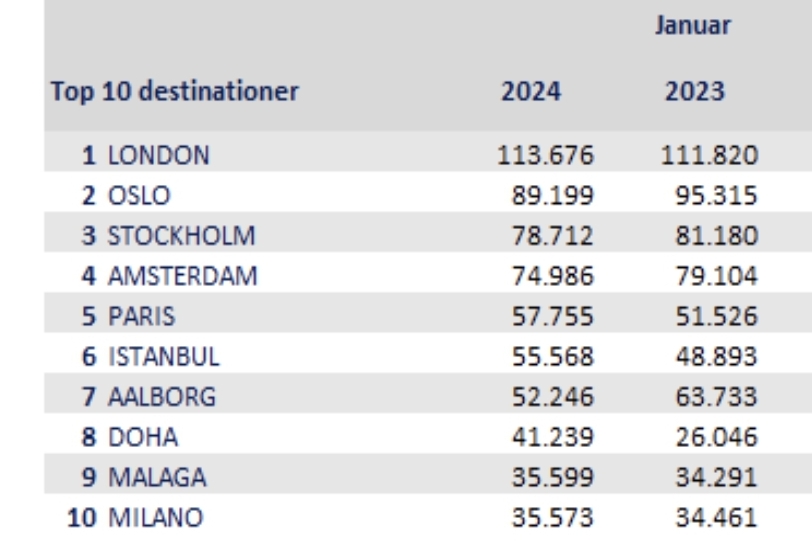Select the AALBORG destination cell
This screenshot has height=556, width=812.
[x=163, y=397]
